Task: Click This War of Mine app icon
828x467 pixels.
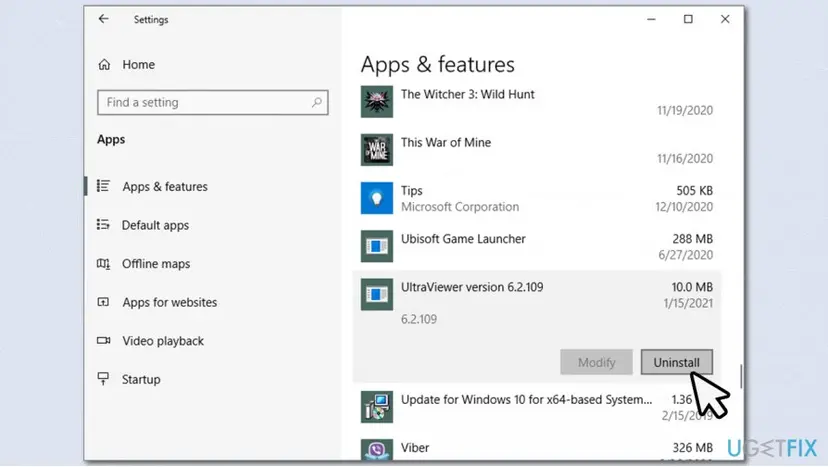Action: pos(377,150)
